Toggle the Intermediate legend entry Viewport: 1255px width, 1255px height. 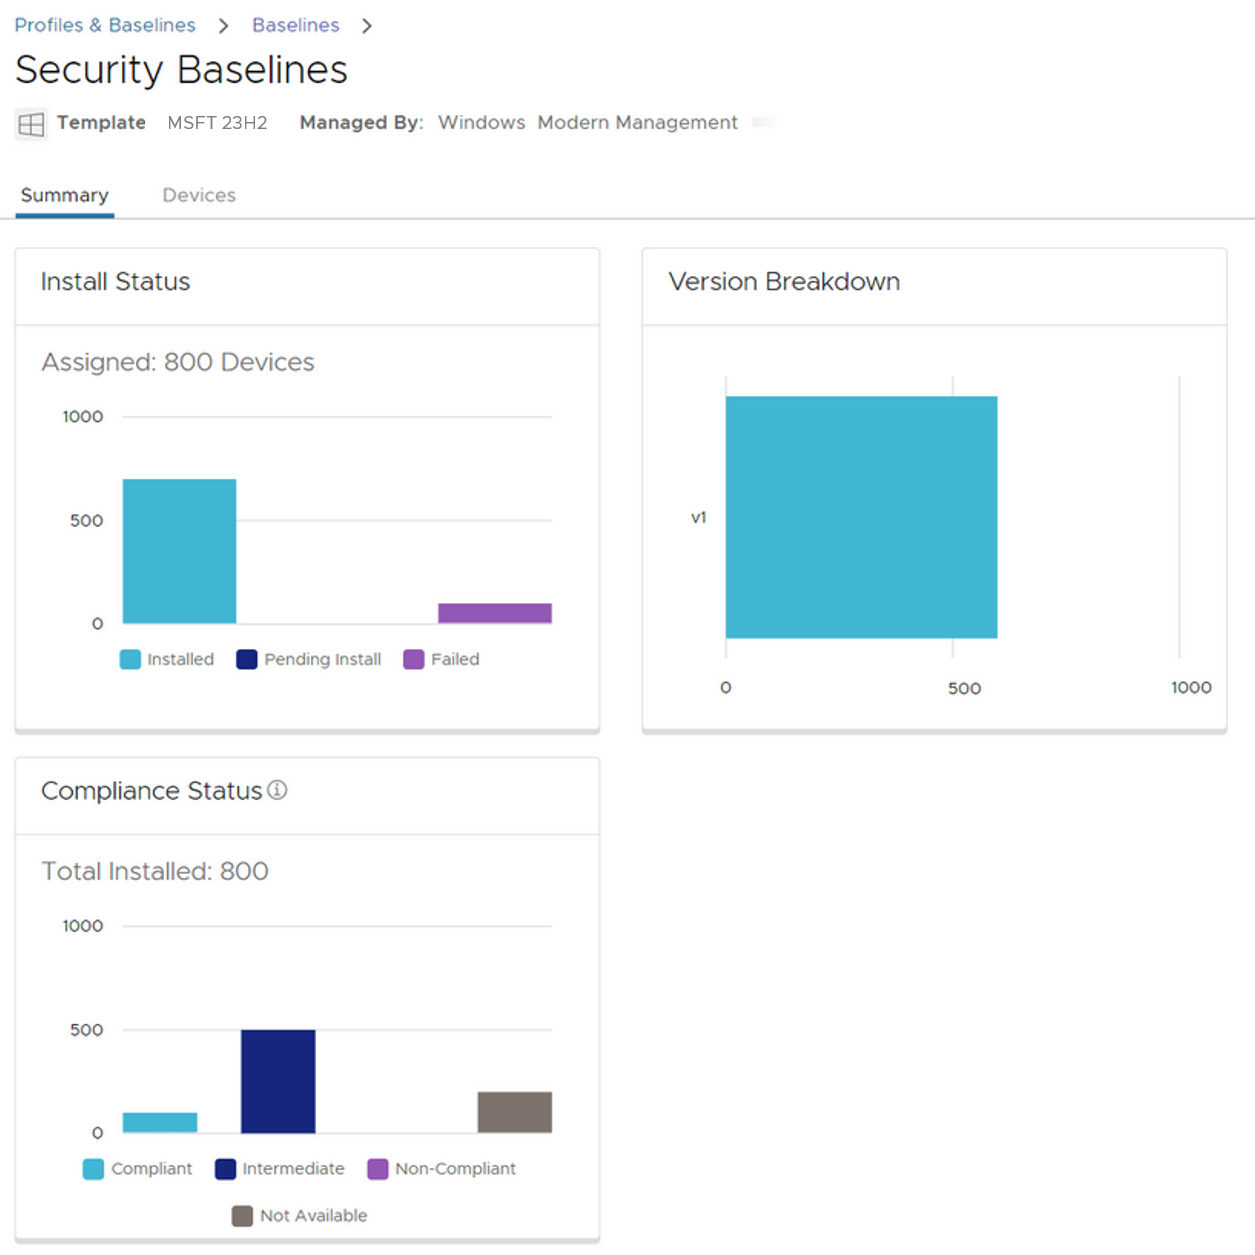pos(224,1169)
